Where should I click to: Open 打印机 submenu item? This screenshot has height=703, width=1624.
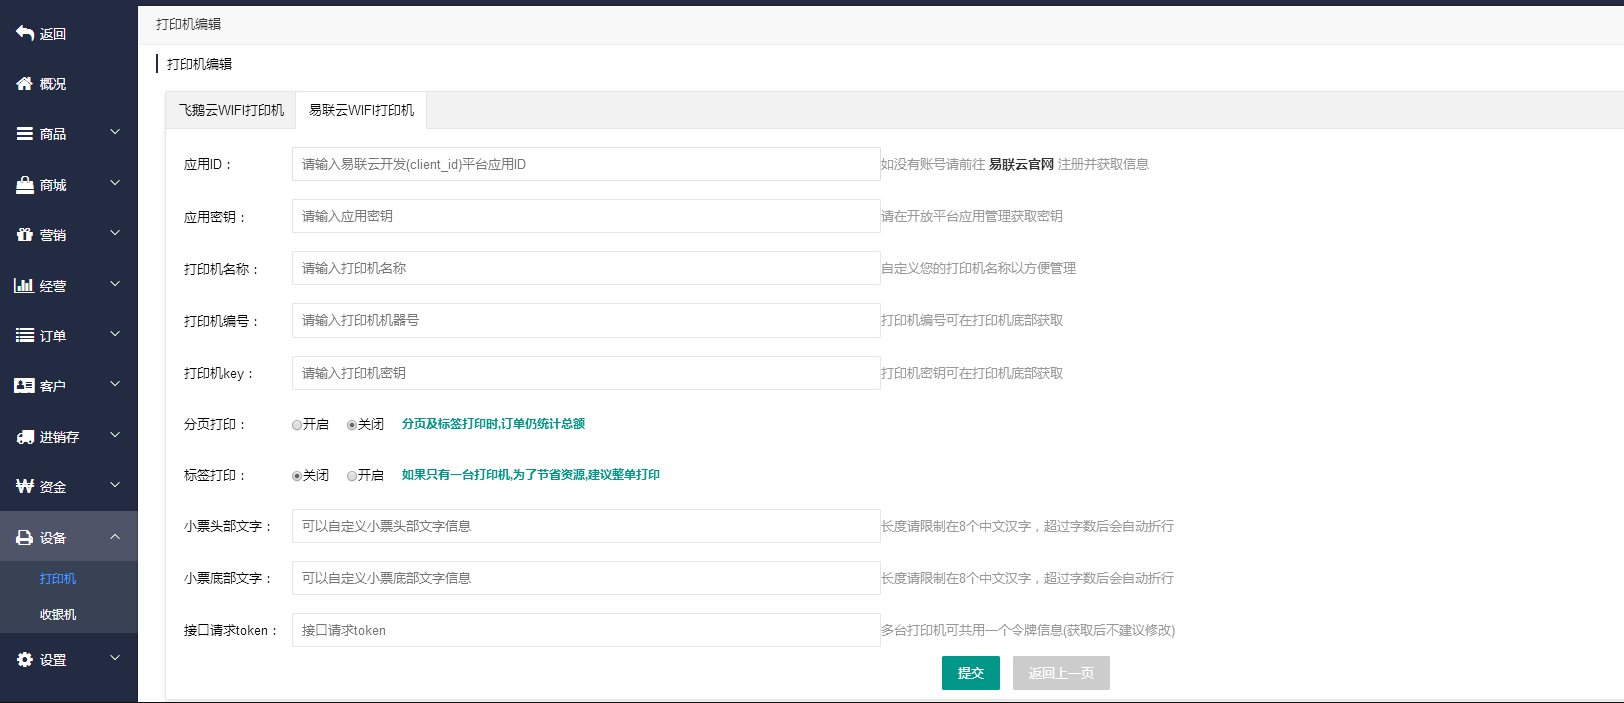(58, 579)
